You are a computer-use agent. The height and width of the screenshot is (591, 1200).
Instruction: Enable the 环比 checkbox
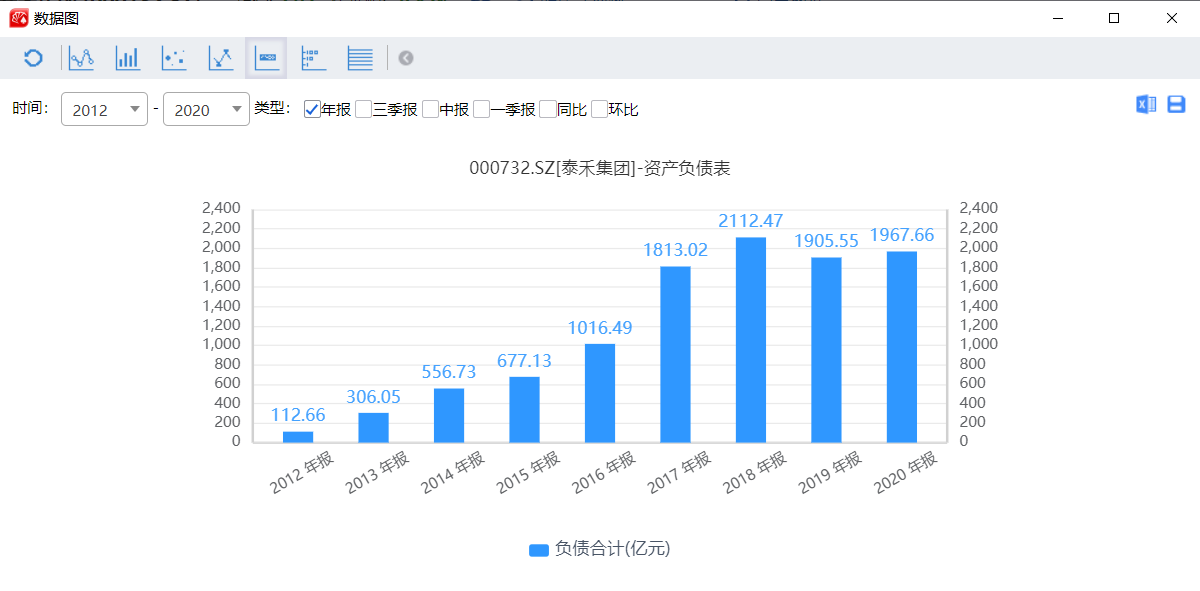coord(600,109)
